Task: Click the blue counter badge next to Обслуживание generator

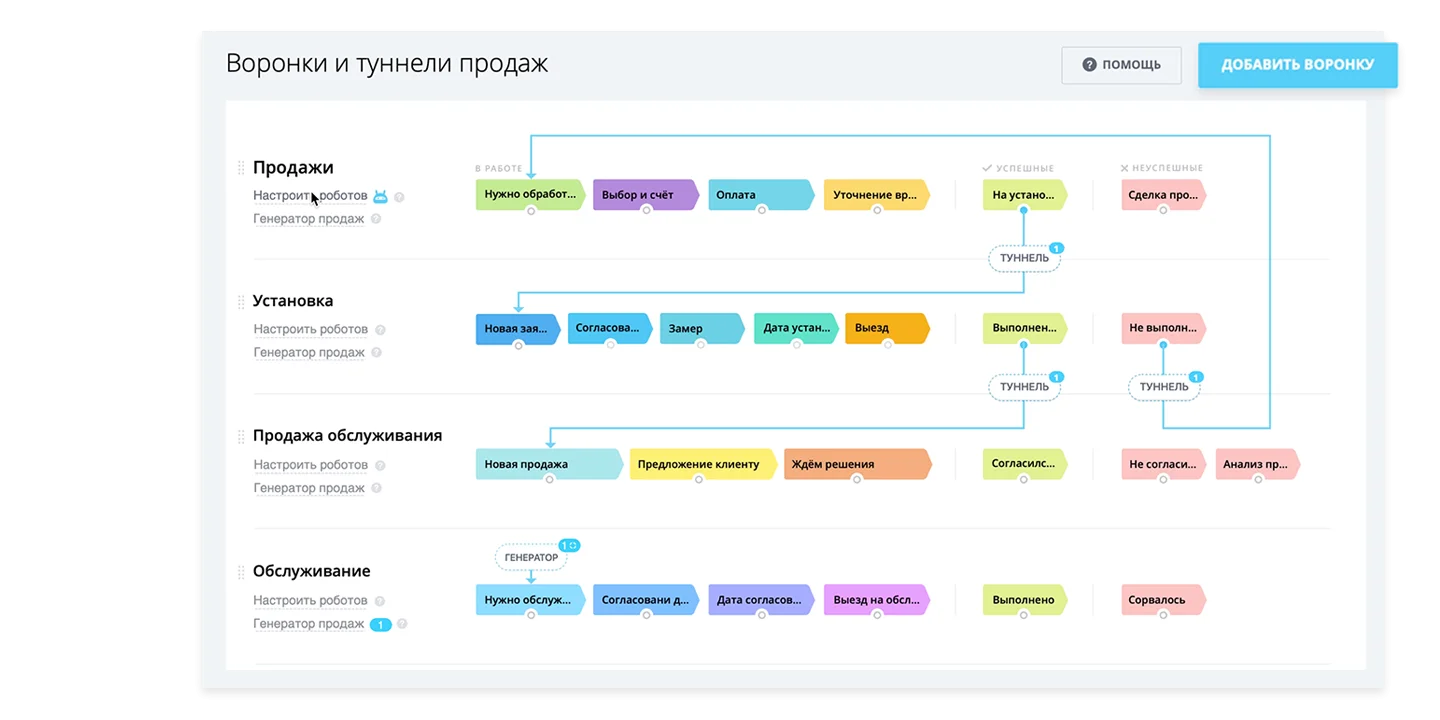Action: [x=380, y=625]
